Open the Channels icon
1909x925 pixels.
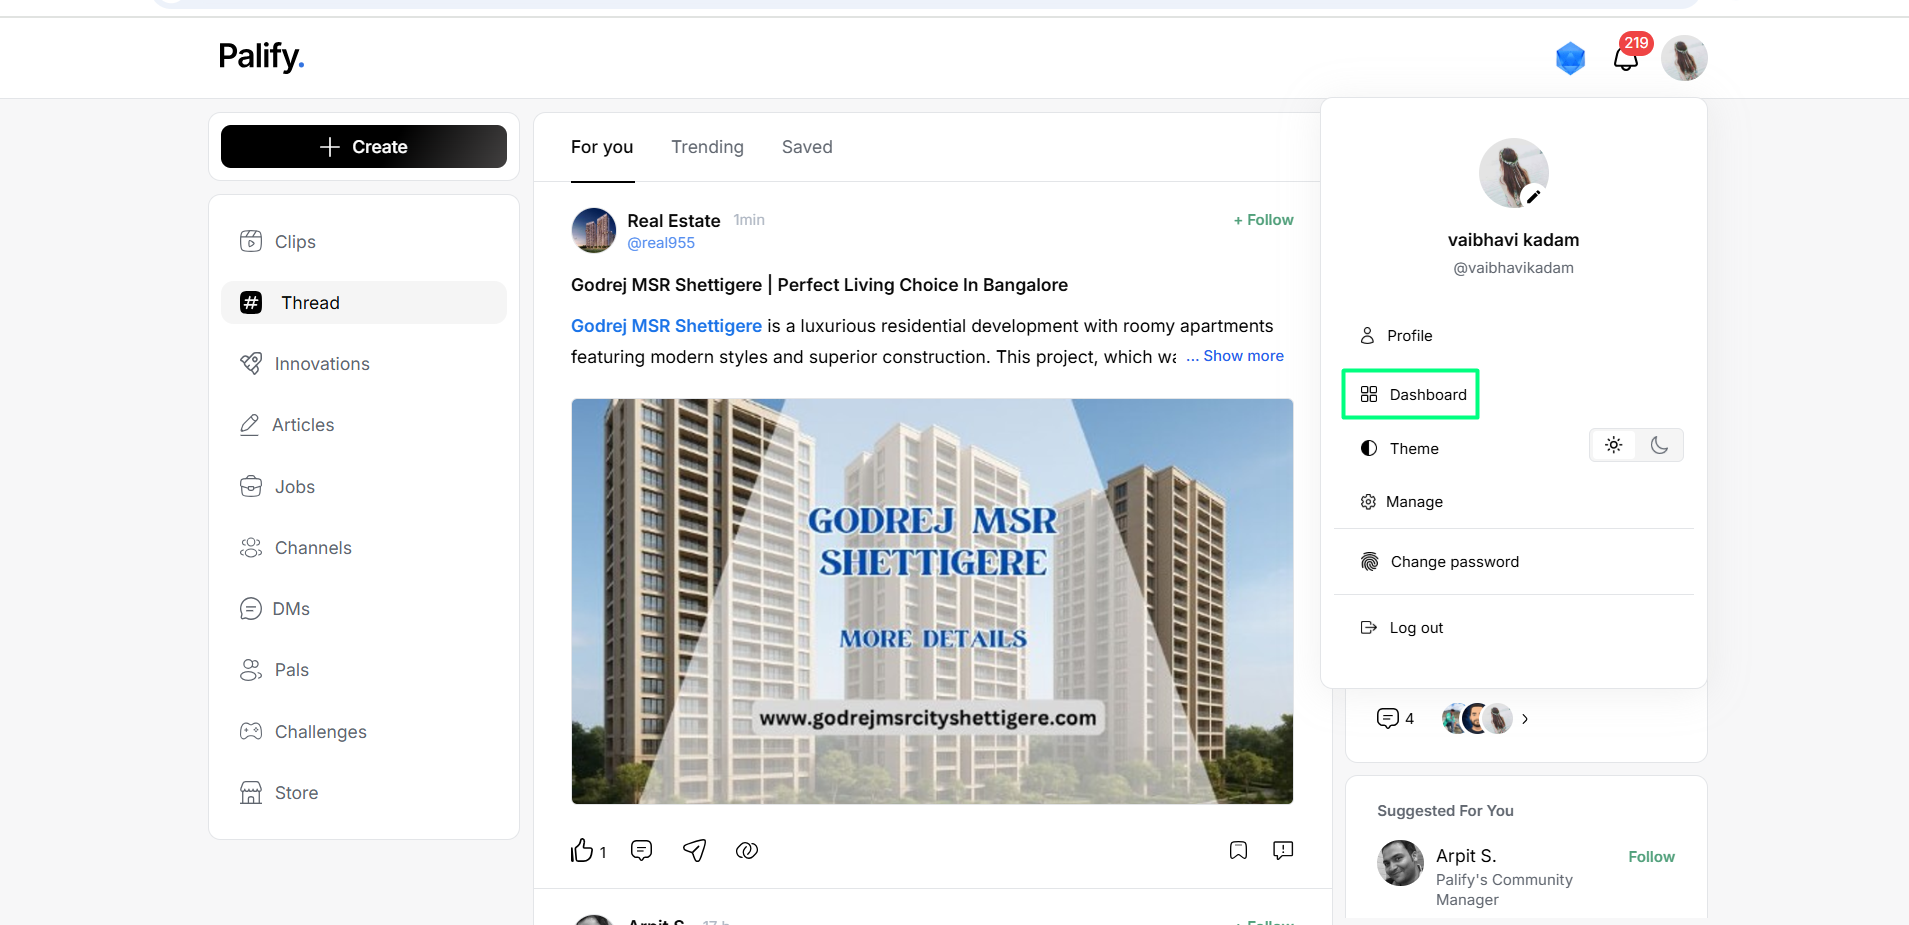pyautogui.click(x=251, y=547)
